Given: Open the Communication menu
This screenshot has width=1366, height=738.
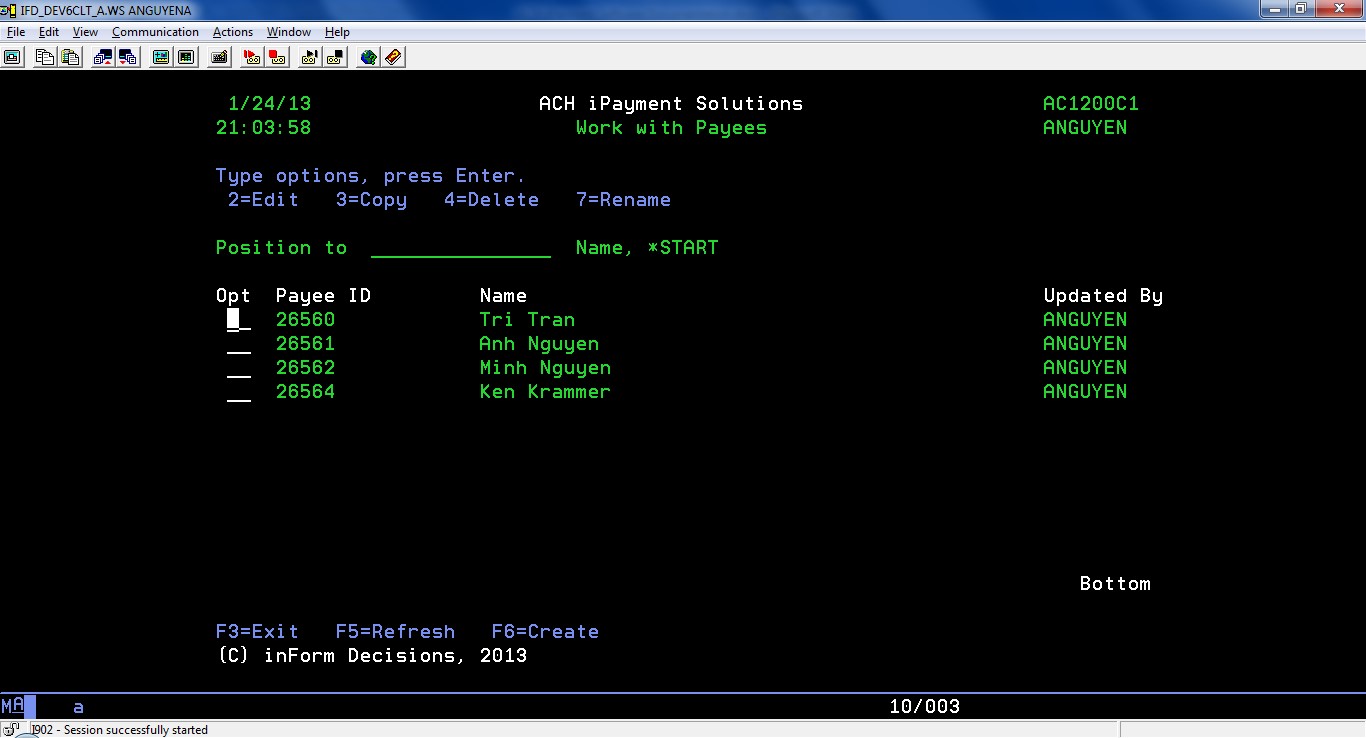Looking at the screenshot, I should click(x=155, y=32).
